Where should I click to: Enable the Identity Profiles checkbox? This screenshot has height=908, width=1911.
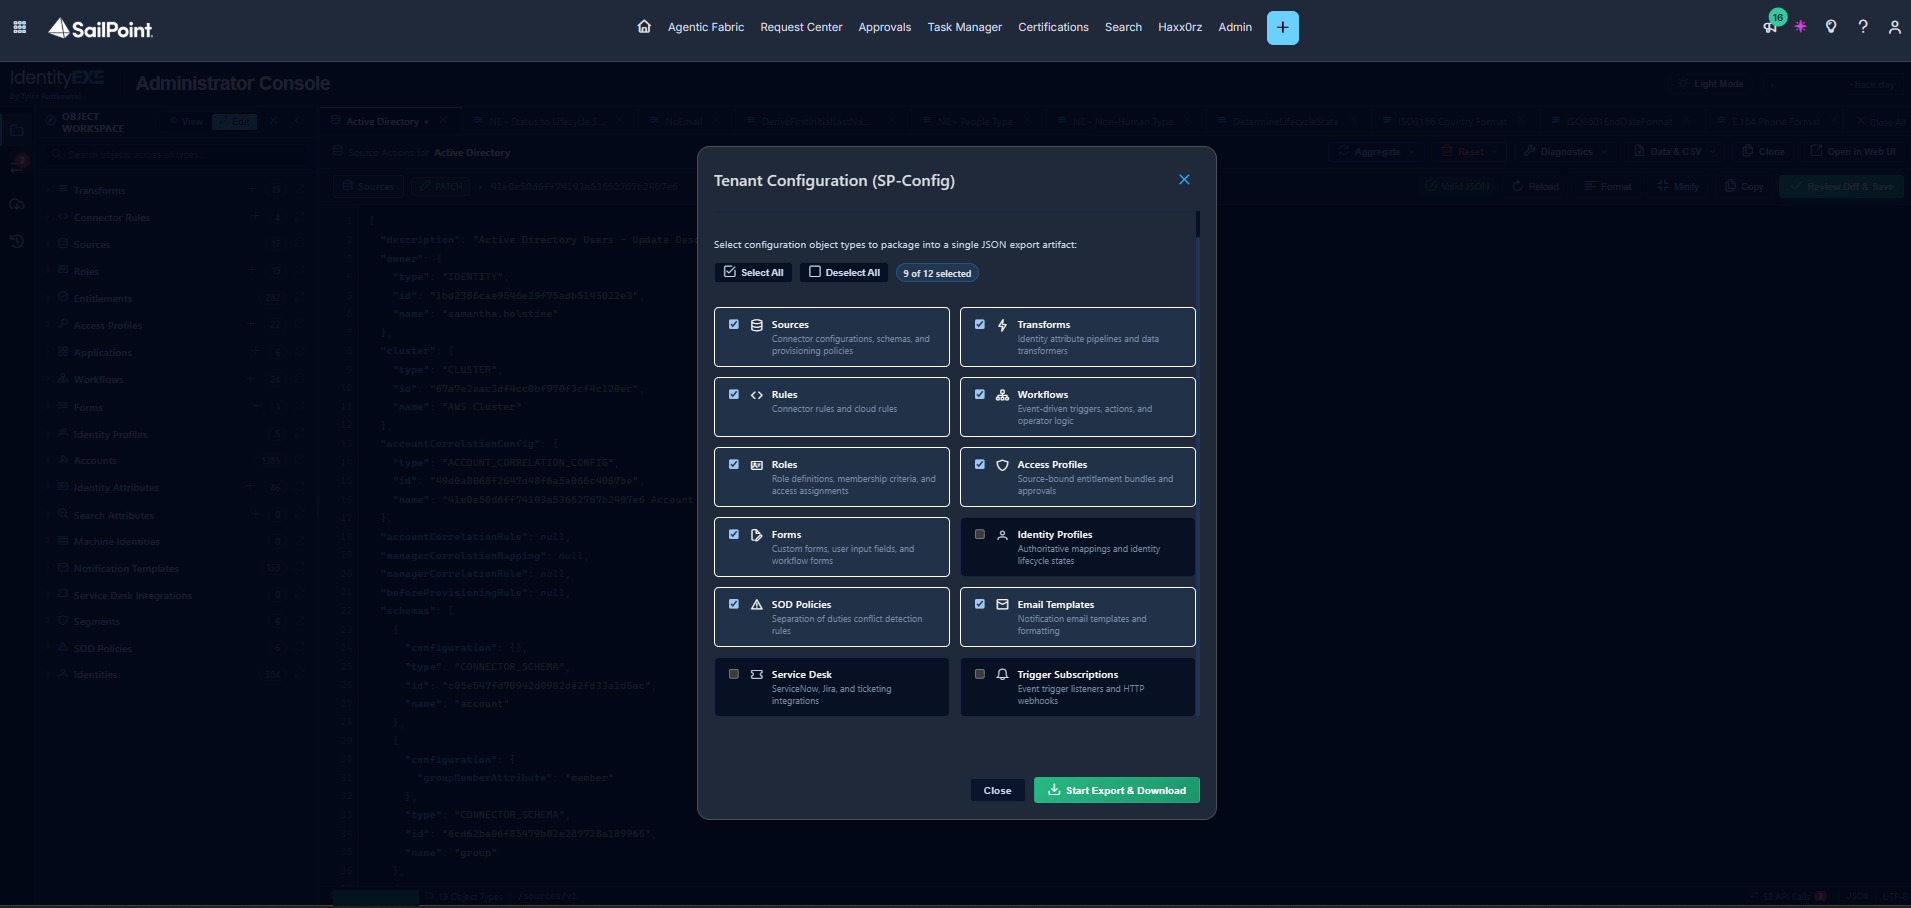[980, 535]
